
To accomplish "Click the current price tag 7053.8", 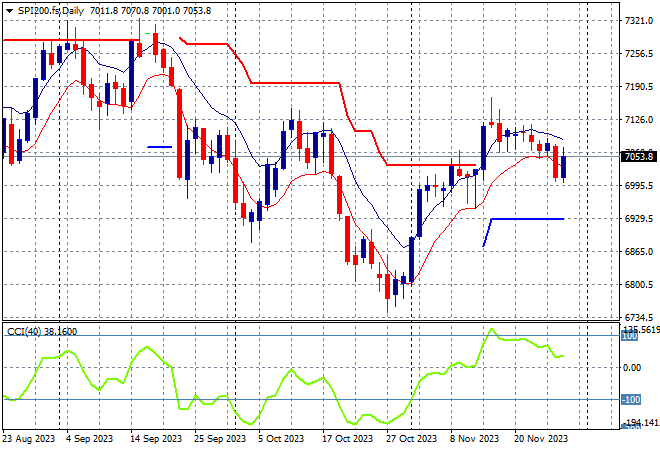I will coord(638,157).
